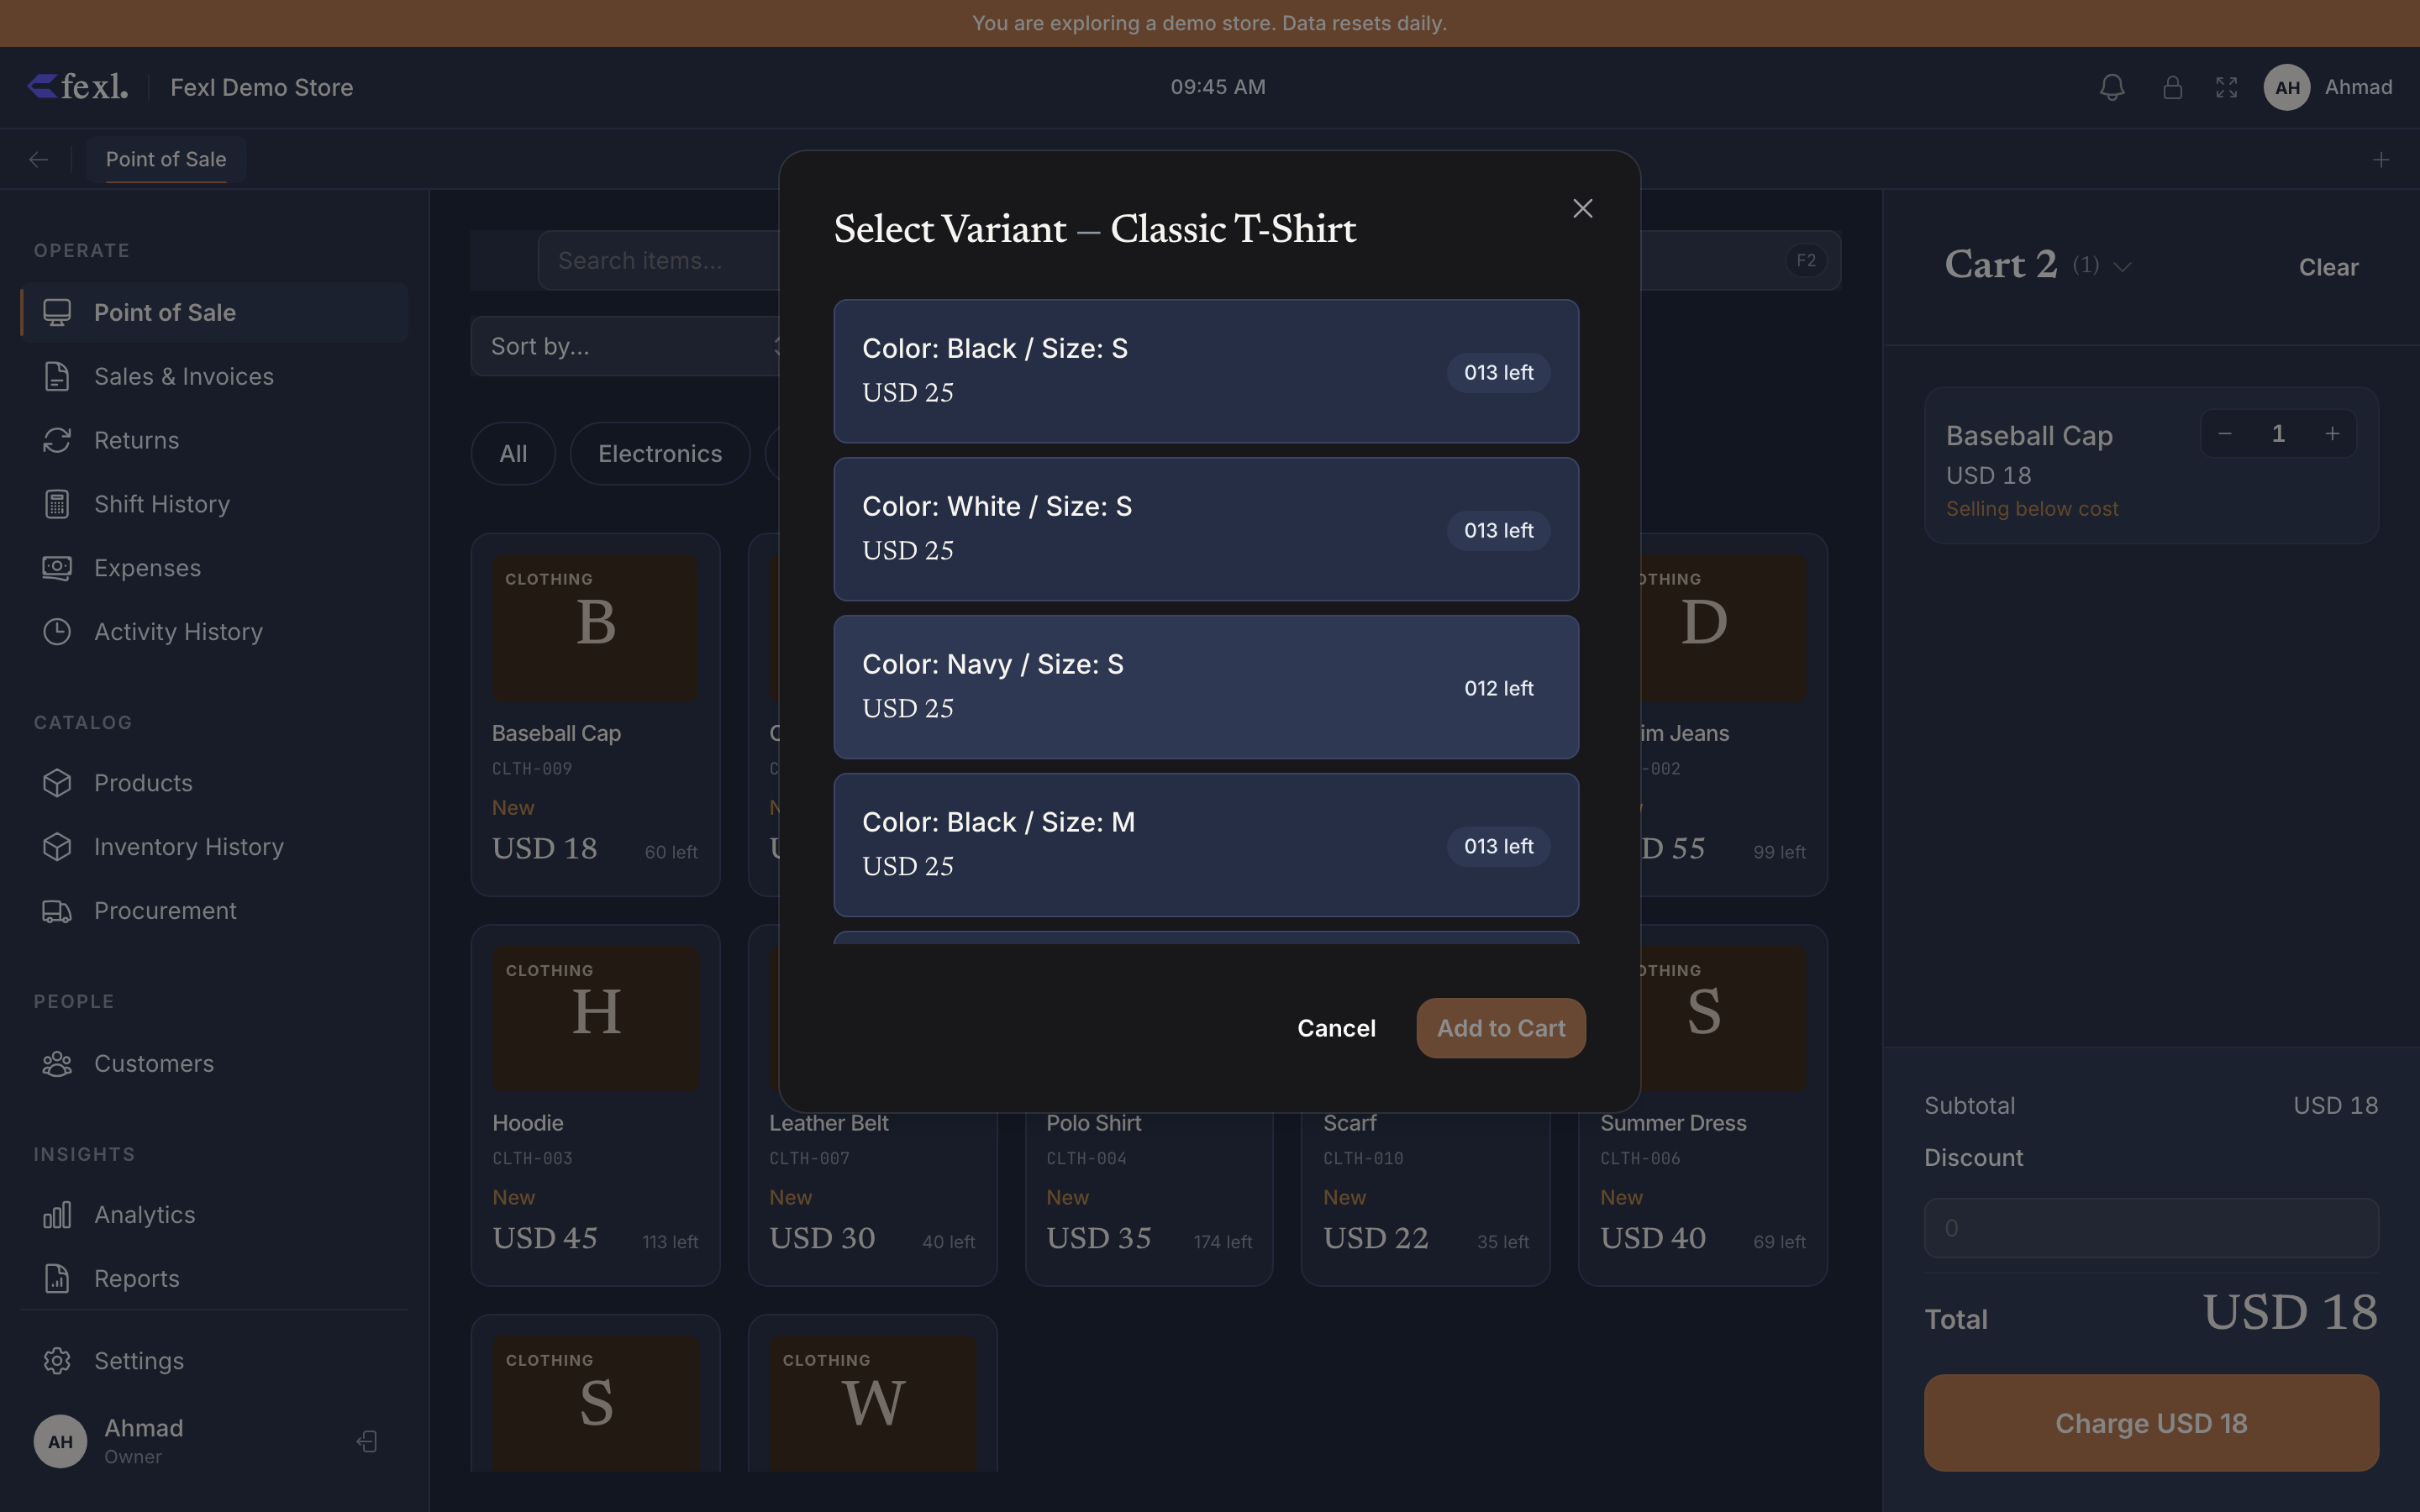2420x1512 pixels.
Task: Select Color: White / Size: S variant
Action: pos(1206,529)
